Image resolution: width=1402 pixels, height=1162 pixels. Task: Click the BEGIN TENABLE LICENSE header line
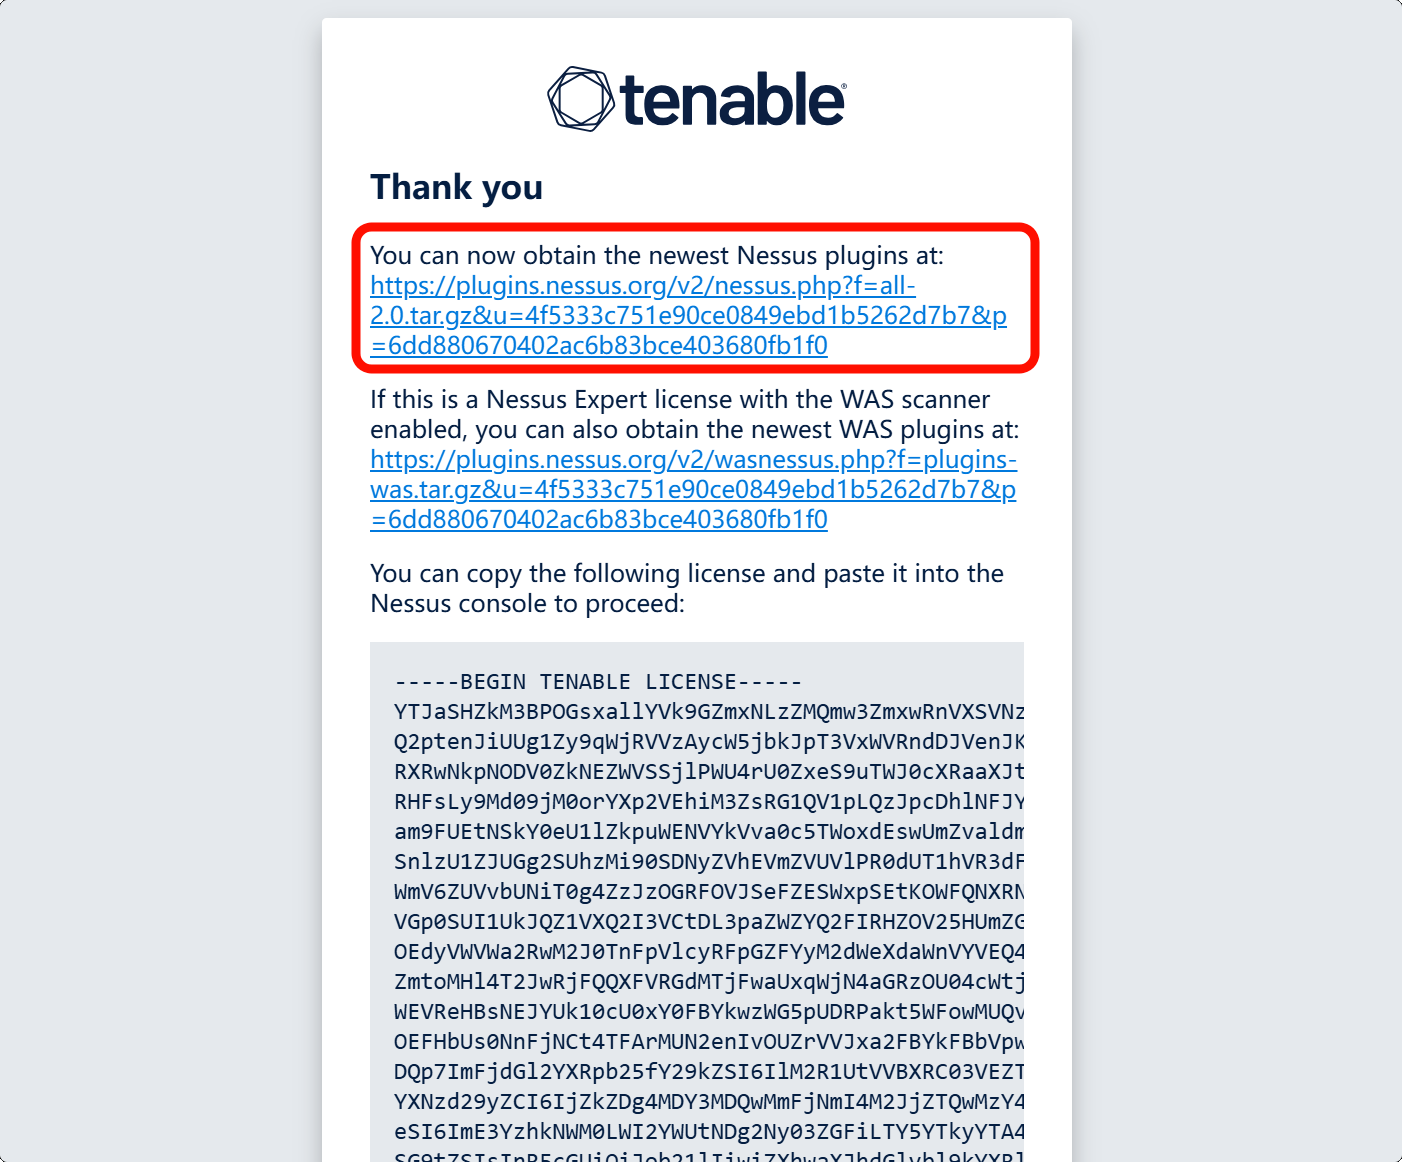pyautogui.click(x=598, y=682)
